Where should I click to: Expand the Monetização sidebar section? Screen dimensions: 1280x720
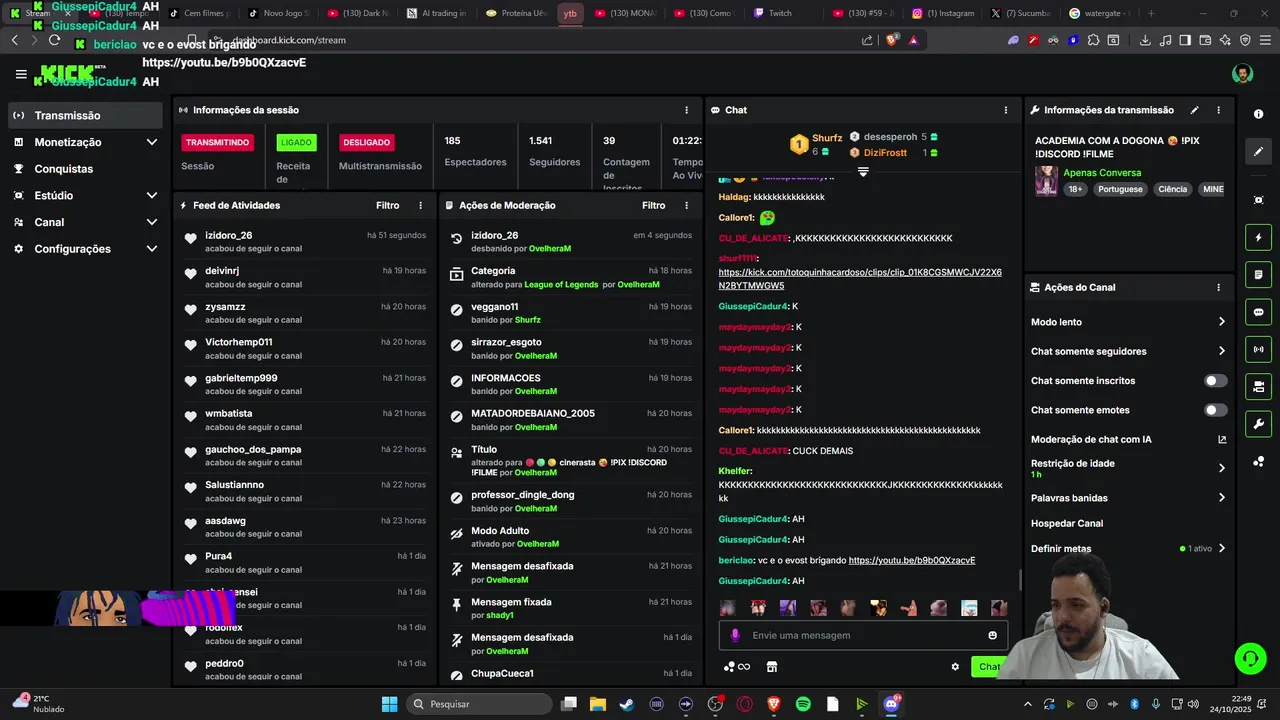pos(152,142)
